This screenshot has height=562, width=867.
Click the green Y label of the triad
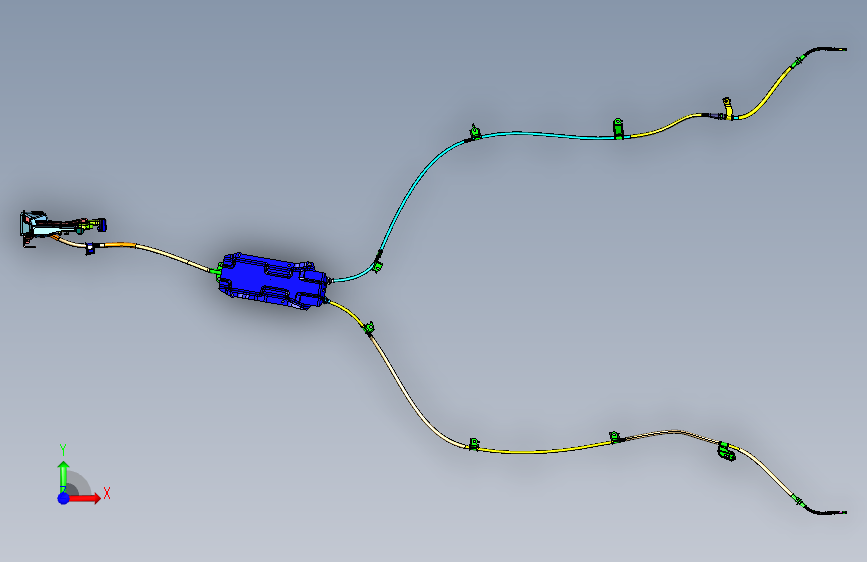[x=63, y=449]
